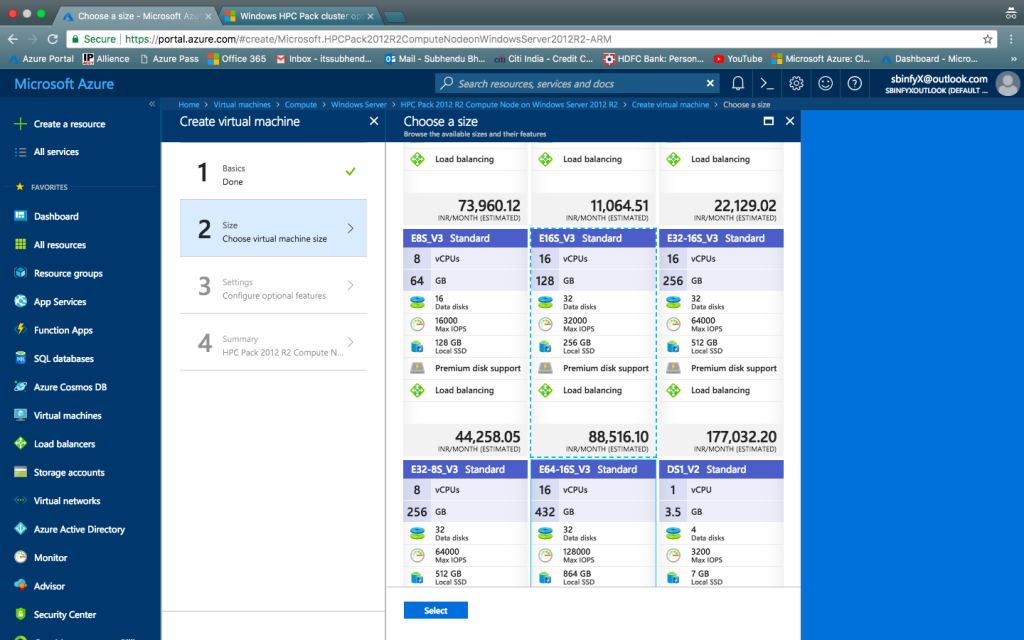The height and width of the screenshot is (640, 1024).
Task: Click Windows Server breadcrumb
Action: click(359, 104)
